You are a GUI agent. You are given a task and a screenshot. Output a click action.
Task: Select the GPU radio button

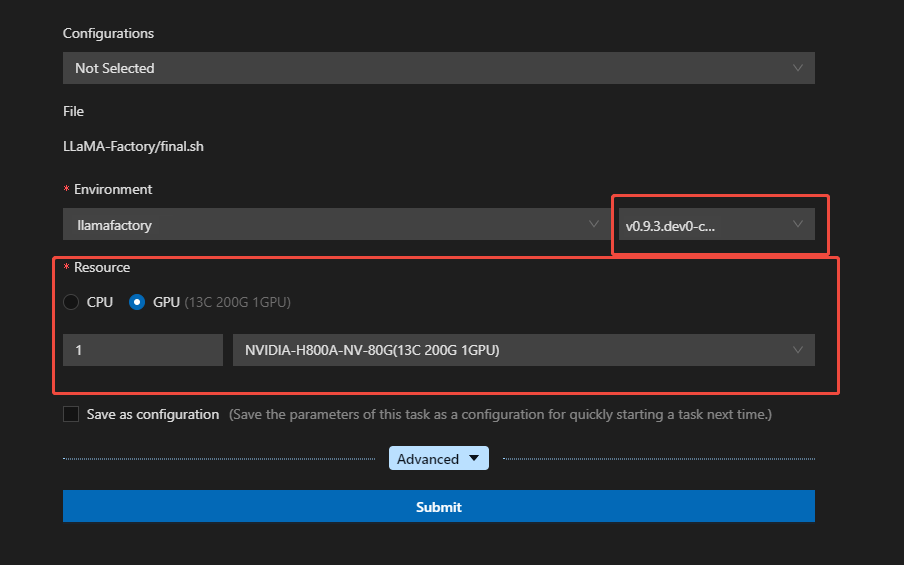click(137, 302)
